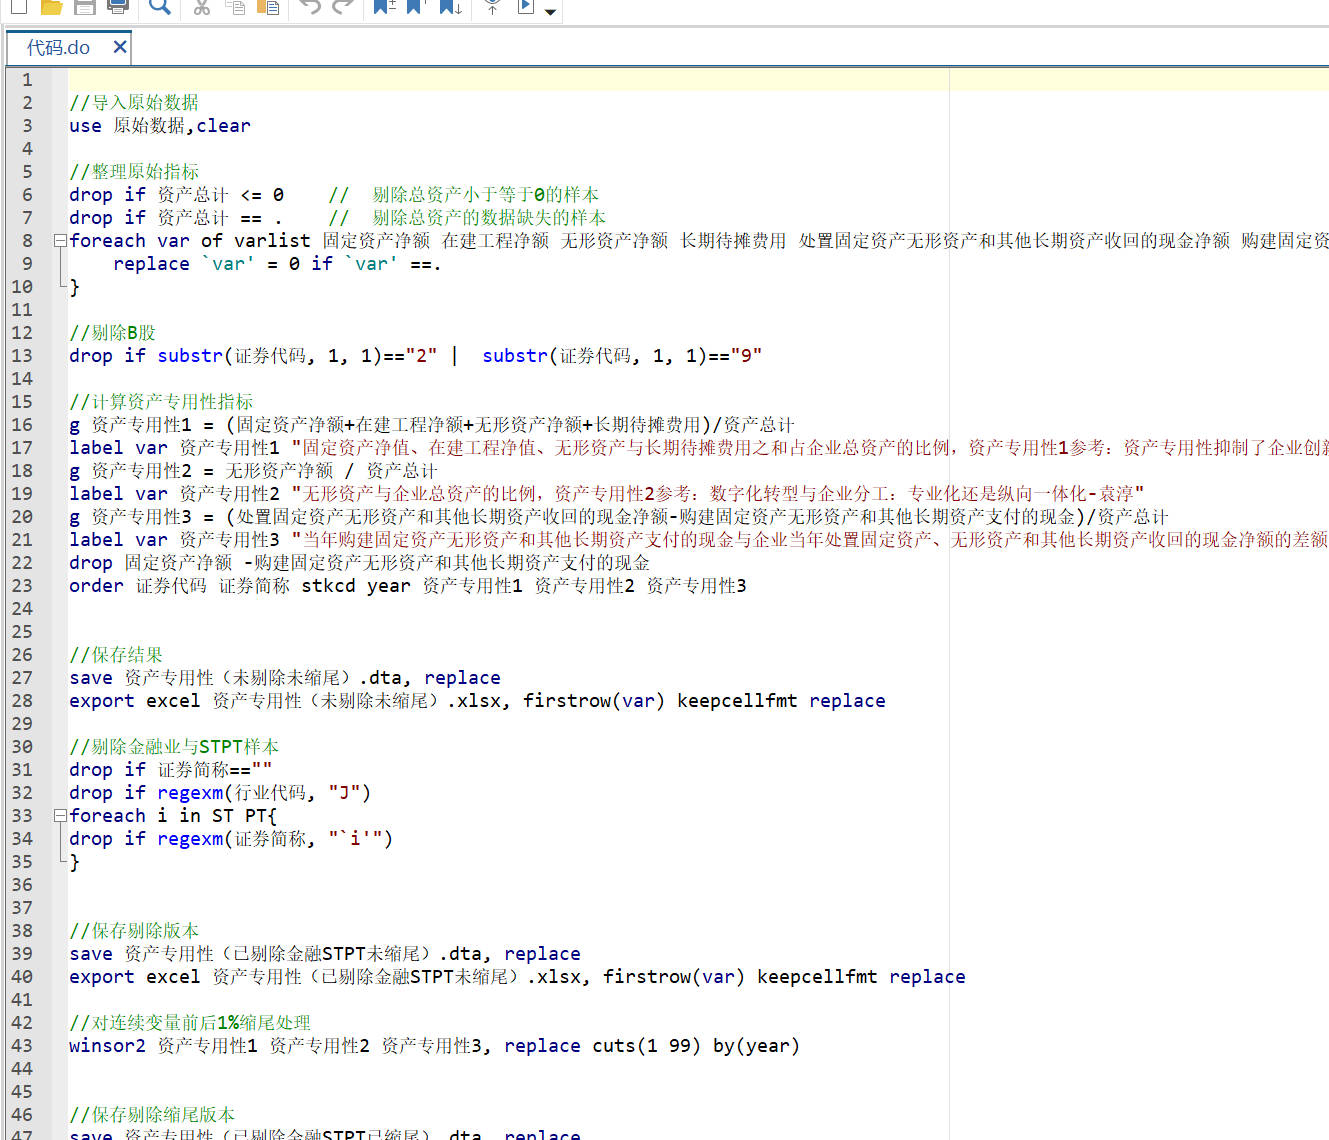Paste using the clipboard icon
Viewport: 1329px width, 1140px height.
268,7
